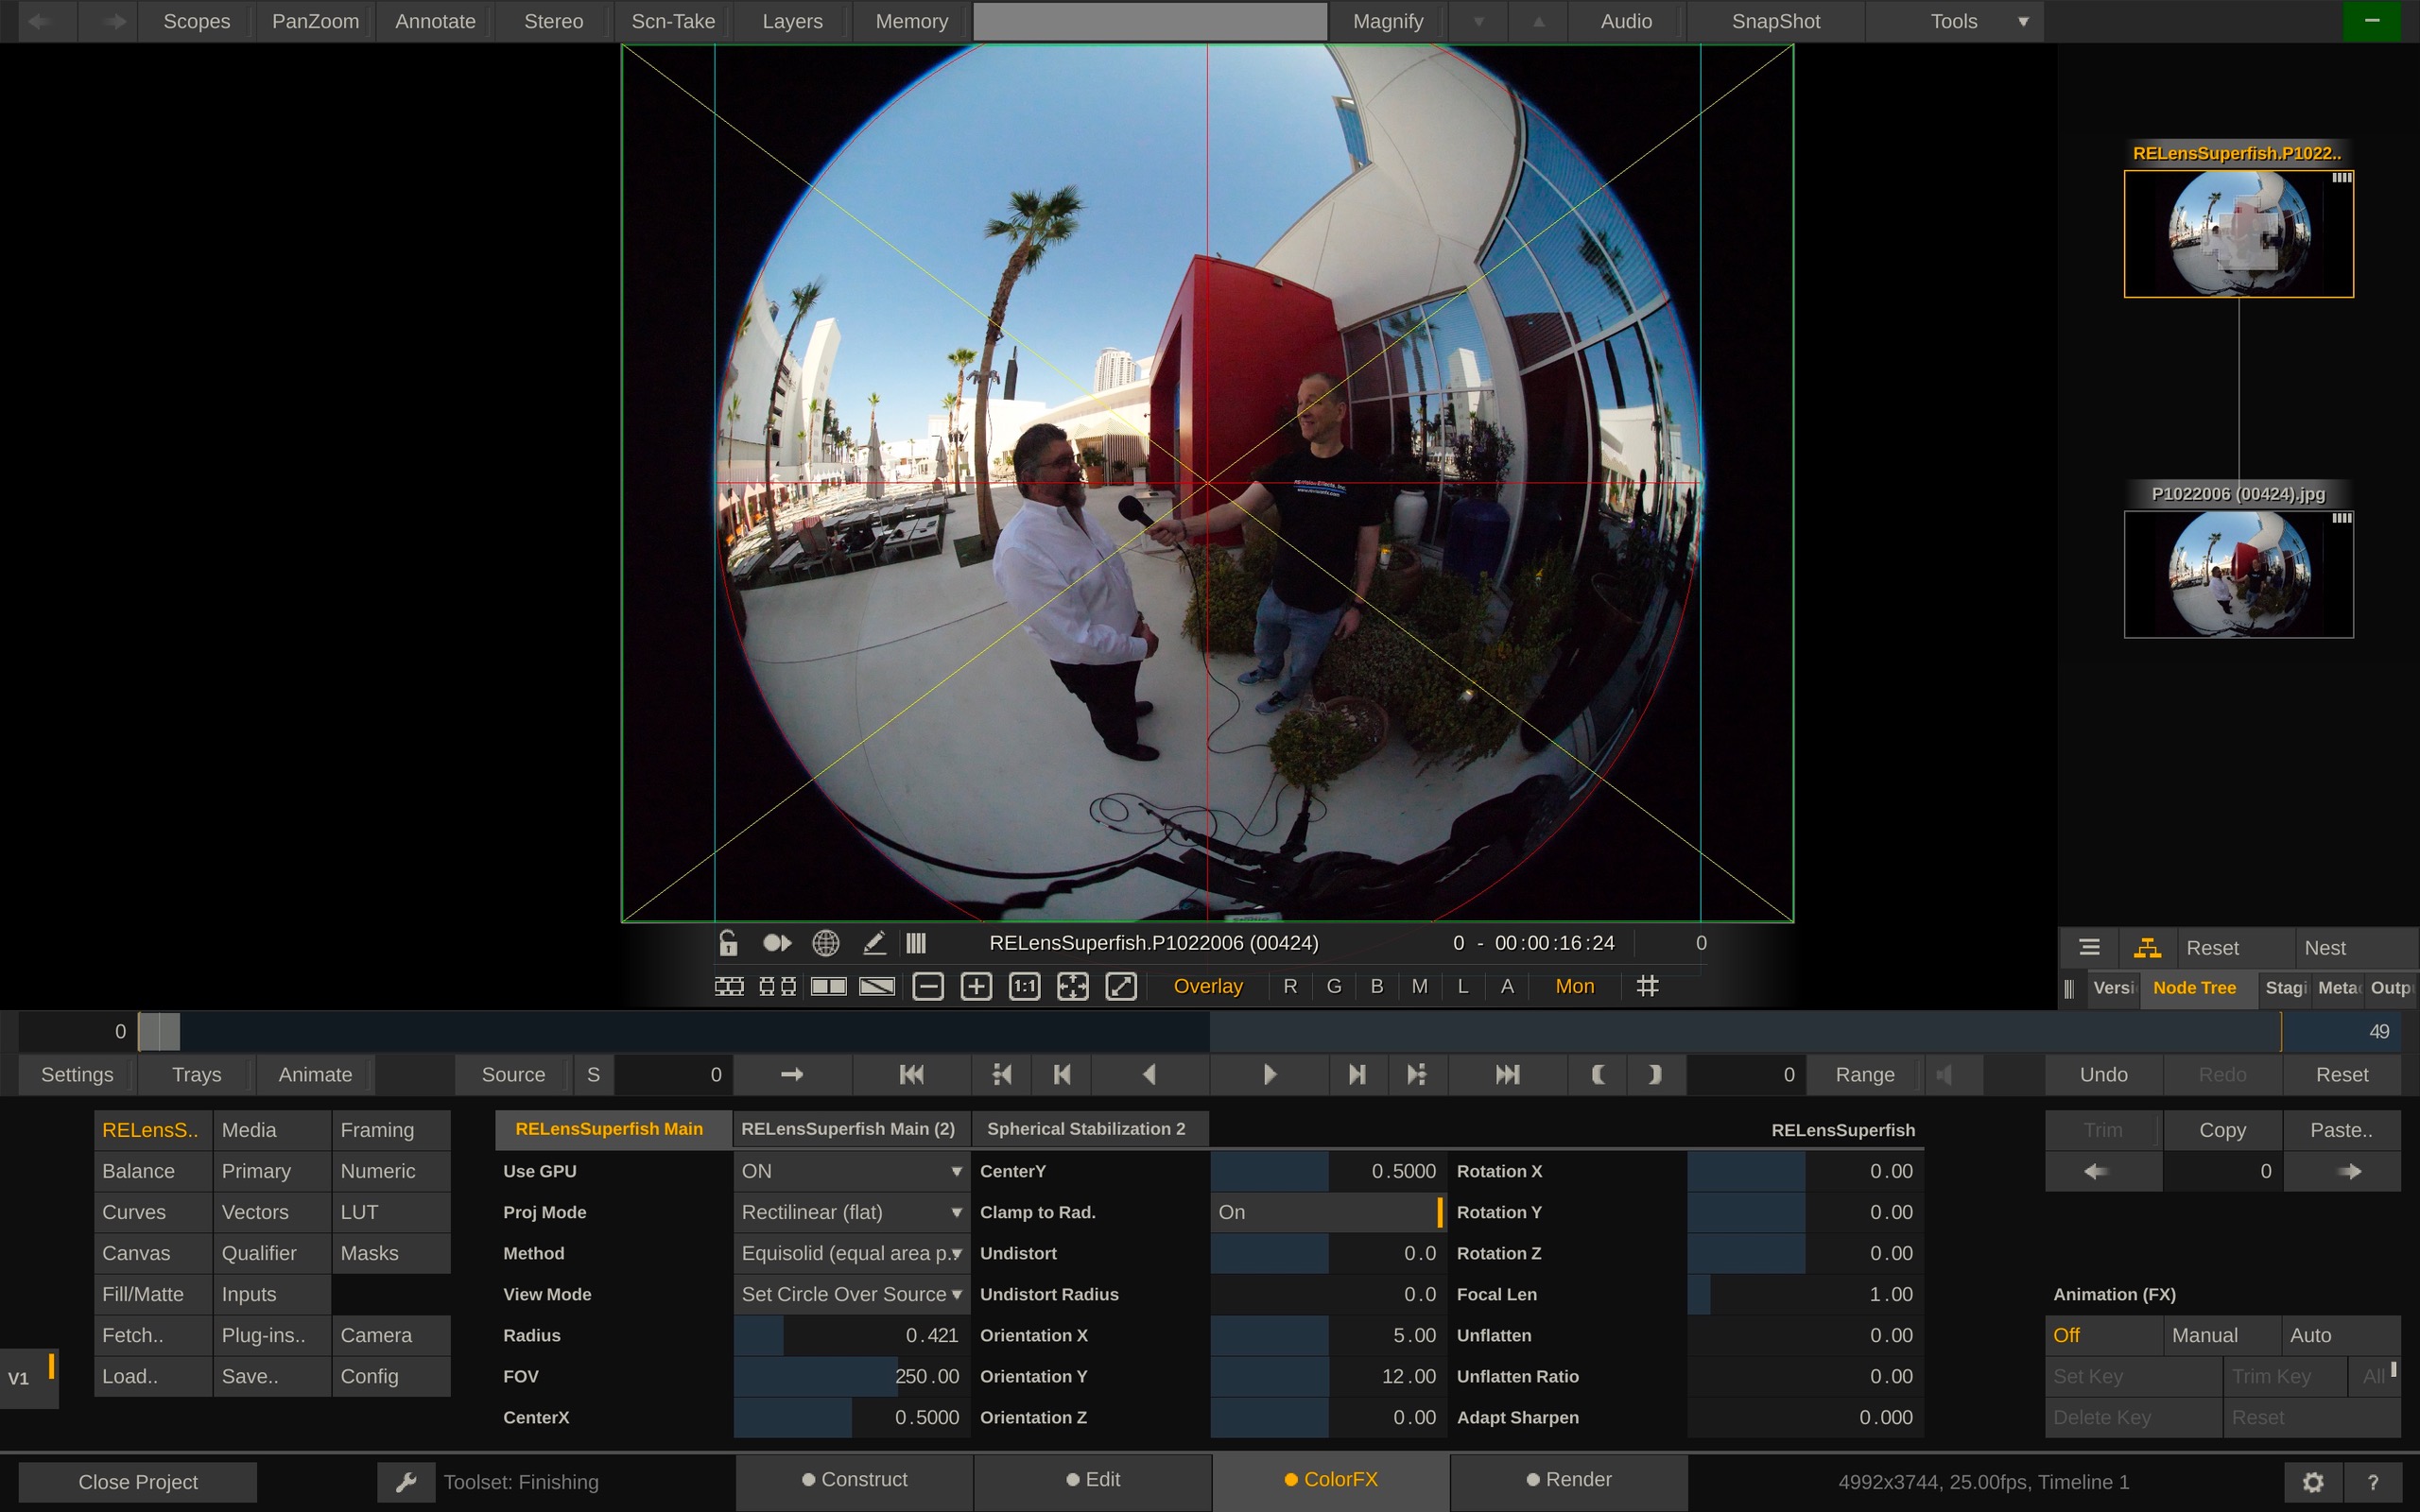Click the Close Project button
The width and height of the screenshot is (2420, 1512).
(x=138, y=1482)
